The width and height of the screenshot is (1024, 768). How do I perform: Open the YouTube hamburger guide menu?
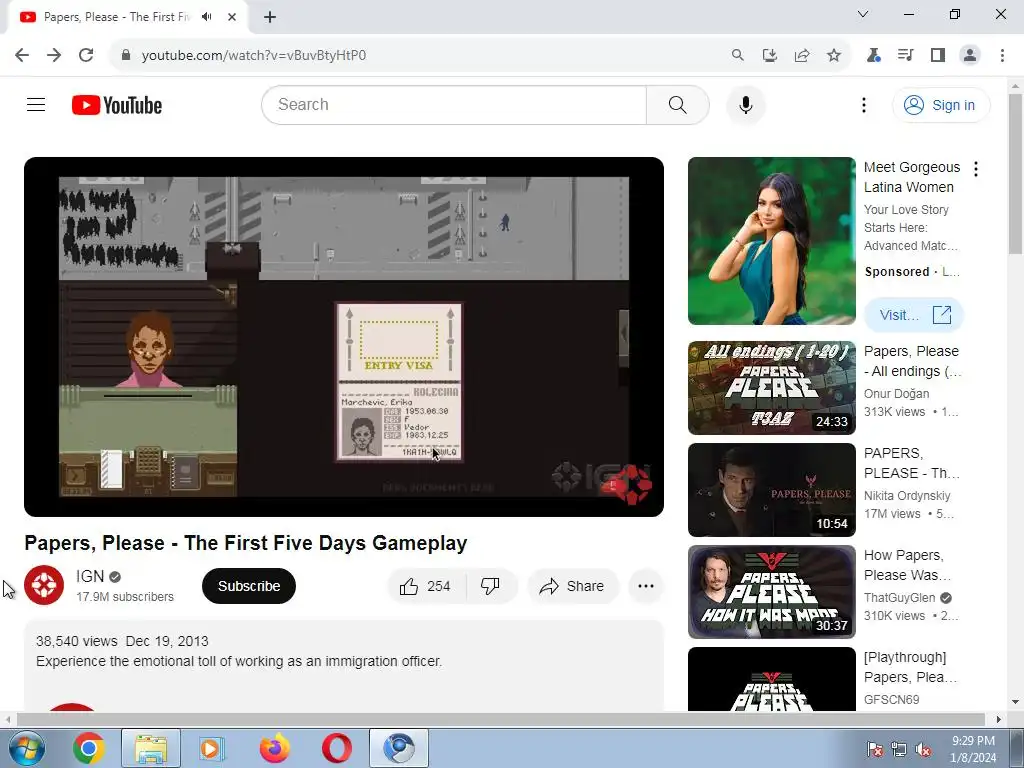pos(36,104)
